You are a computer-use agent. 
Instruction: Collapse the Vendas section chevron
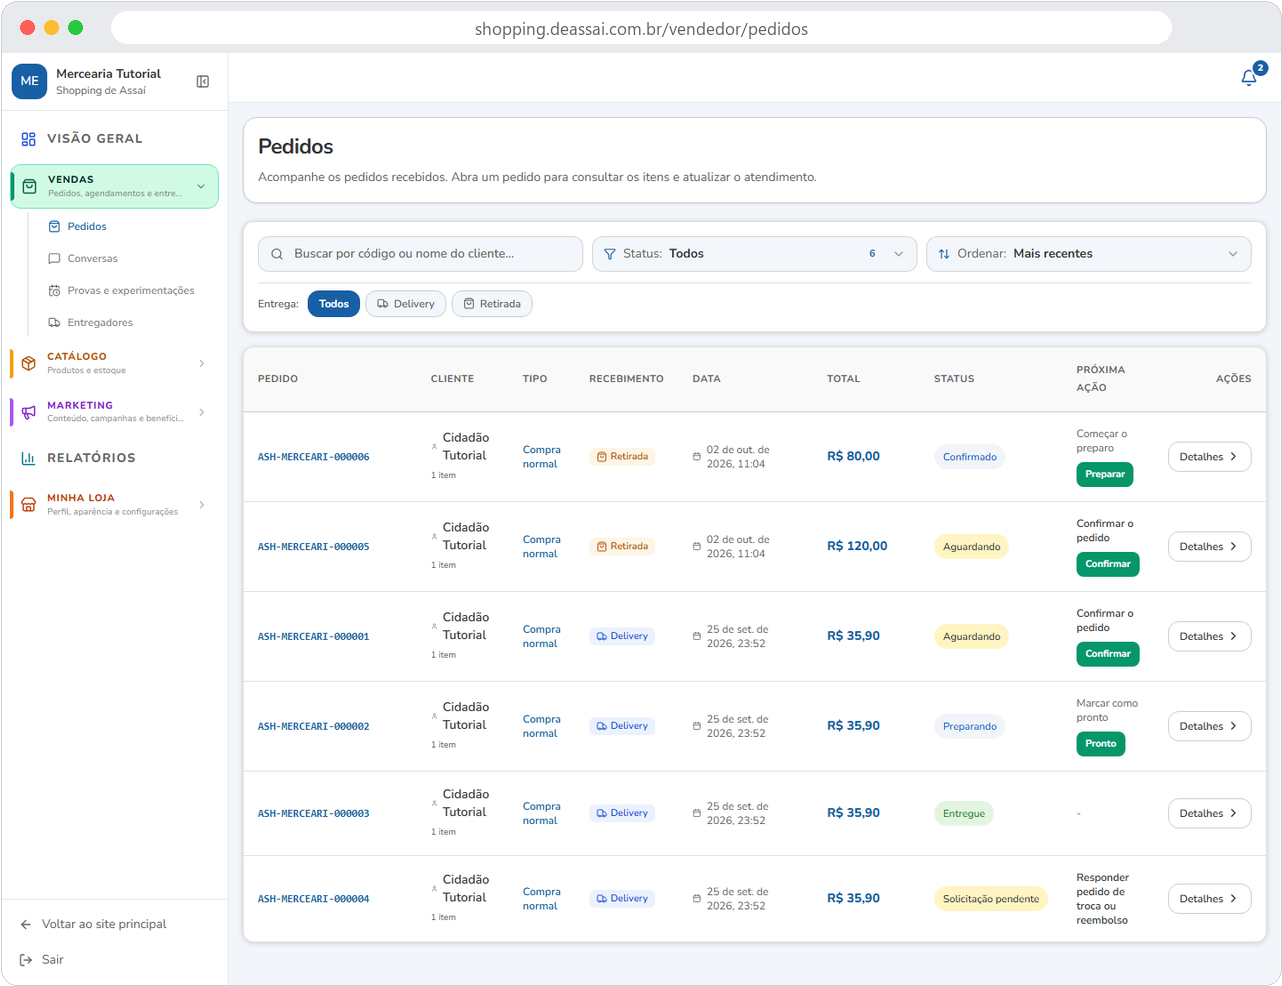pyautogui.click(x=201, y=186)
